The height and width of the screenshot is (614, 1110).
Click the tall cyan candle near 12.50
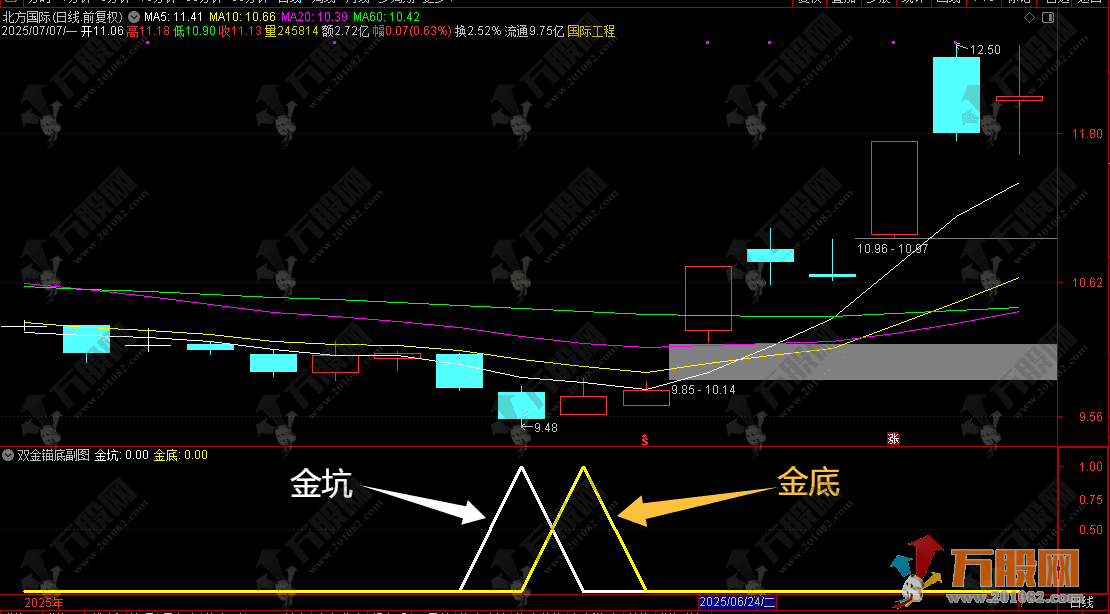pos(956,95)
